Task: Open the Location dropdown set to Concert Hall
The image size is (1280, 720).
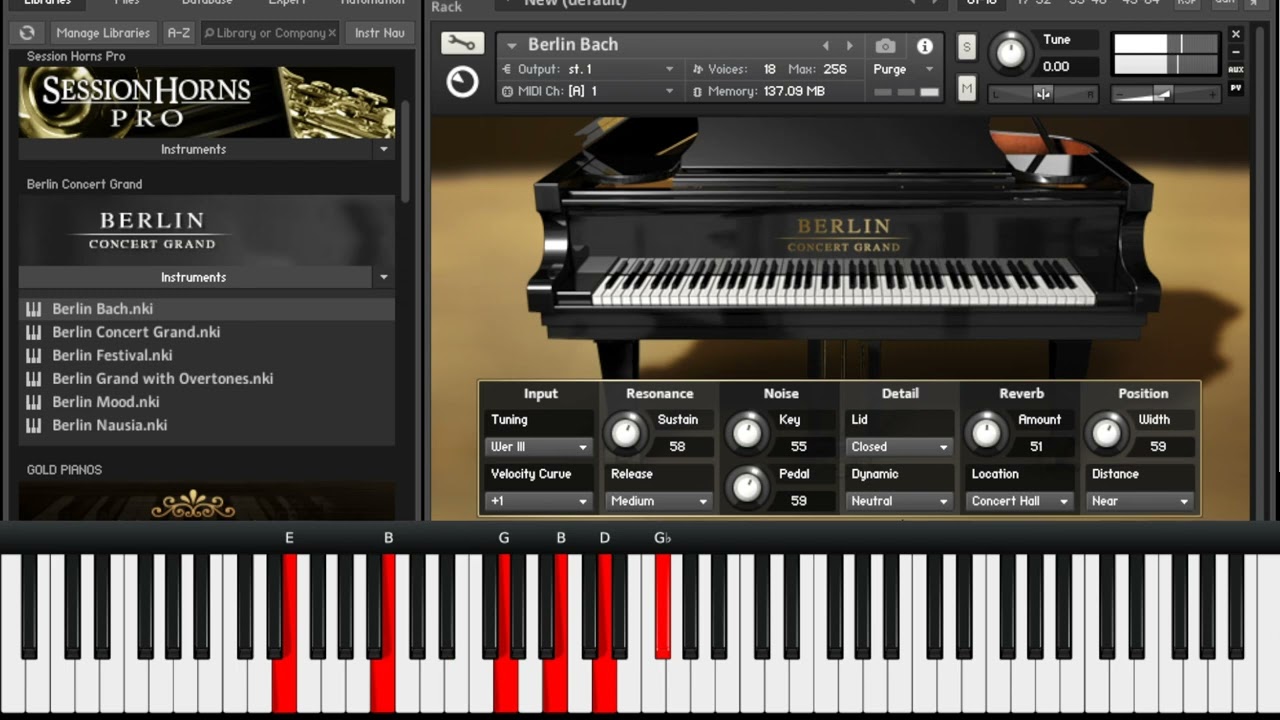Action: tap(1019, 501)
